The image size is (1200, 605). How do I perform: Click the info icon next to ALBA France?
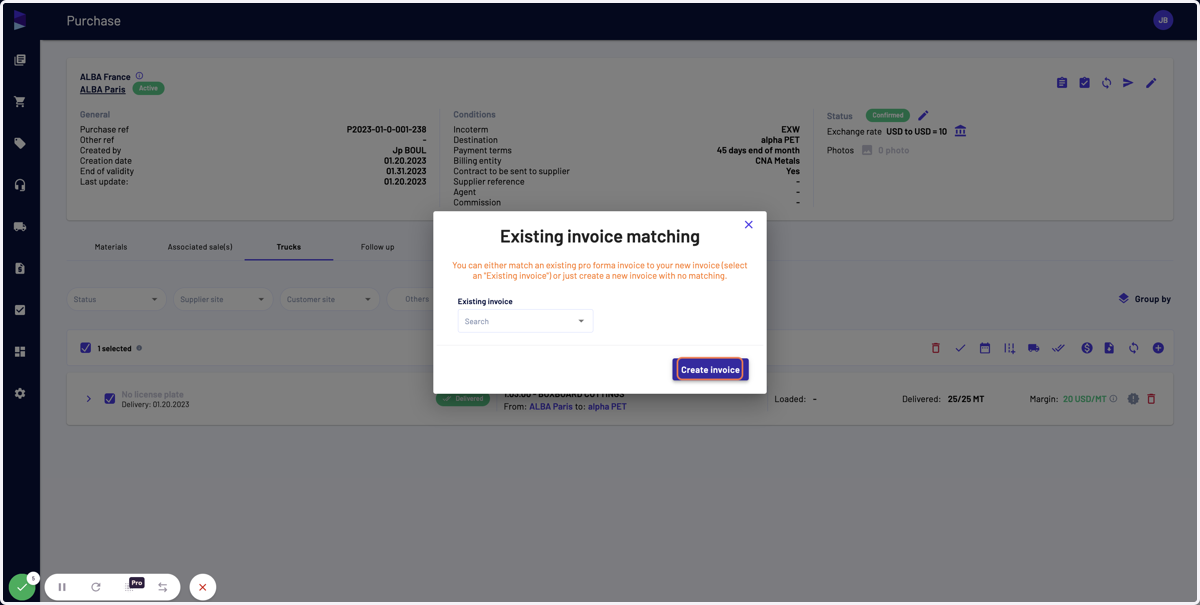tap(139, 76)
